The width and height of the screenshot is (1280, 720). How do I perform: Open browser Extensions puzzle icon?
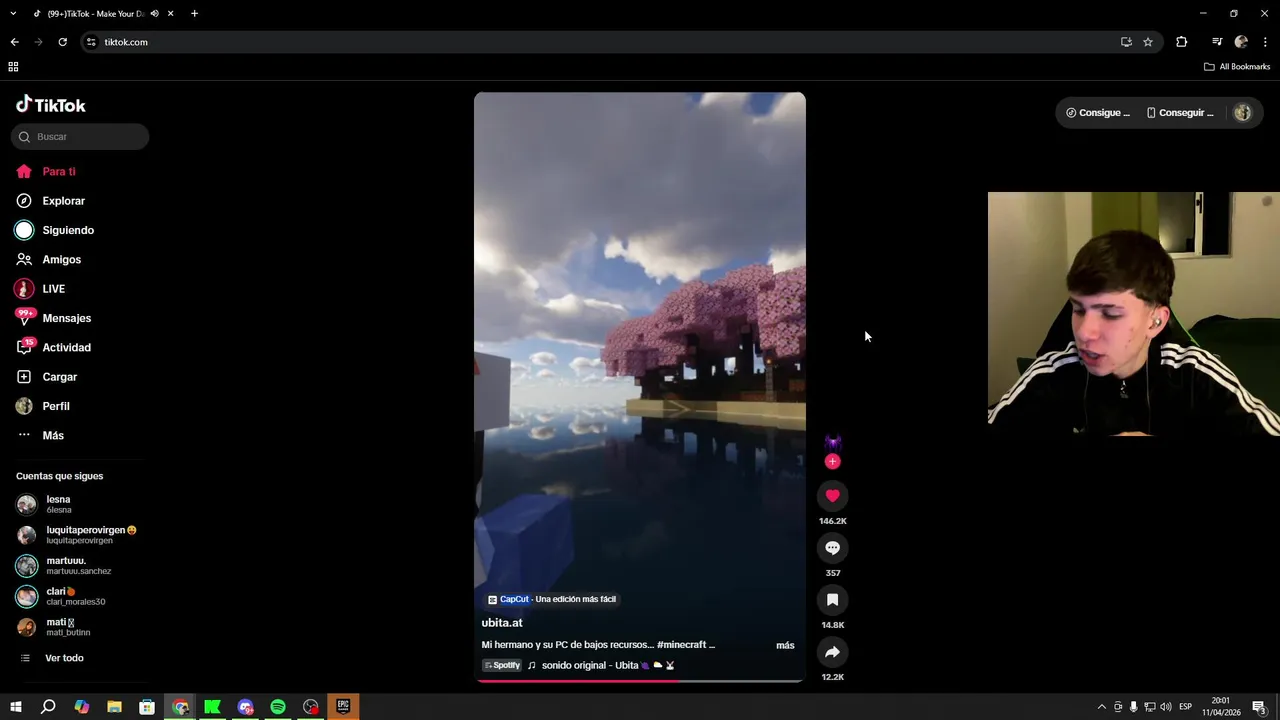(1181, 42)
